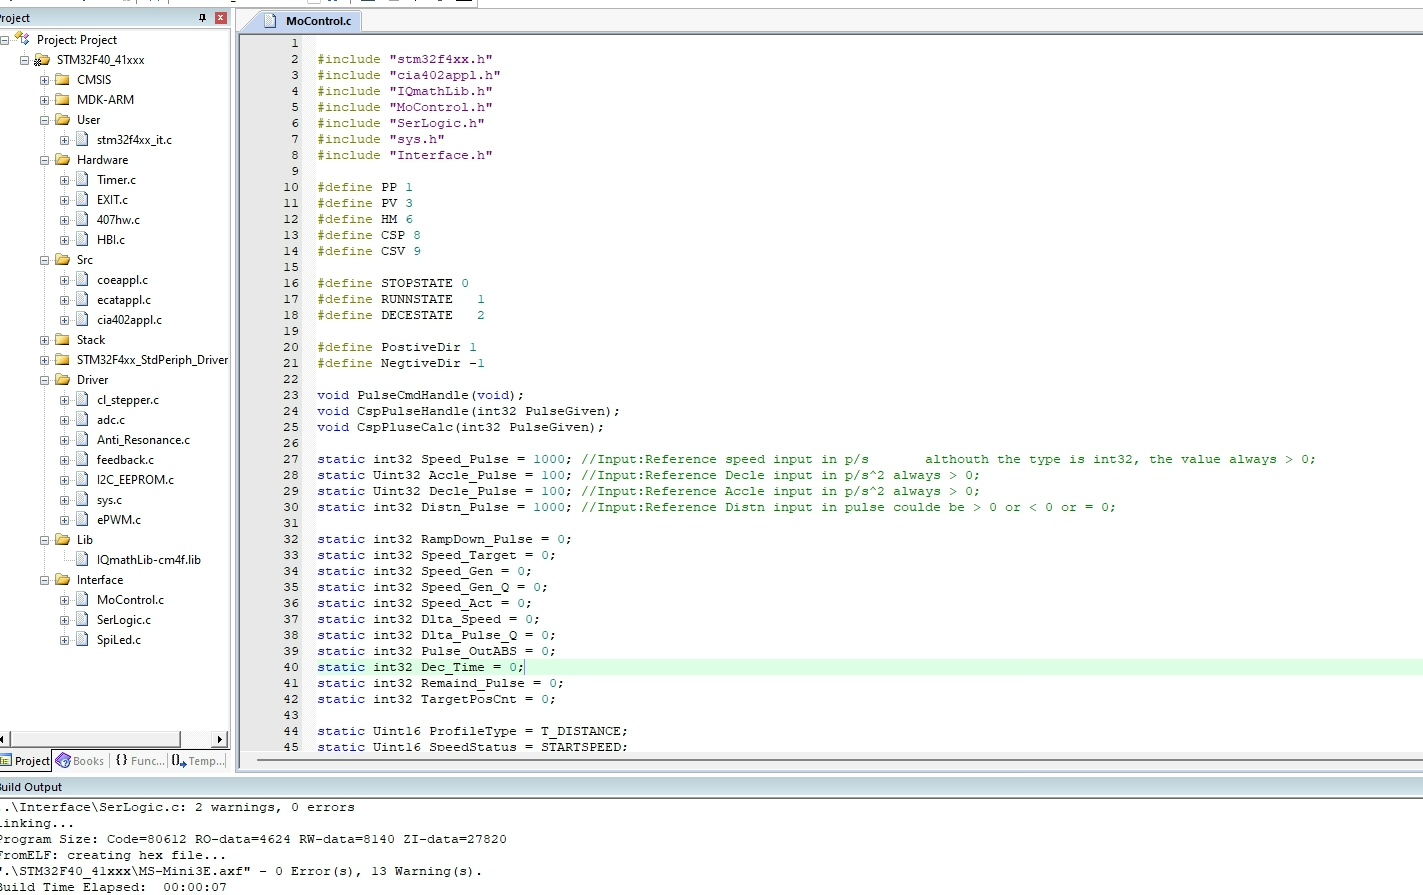1423x895 pixels.
Task: Select the SpiLed.c file icon
Action: click(x=83, y=640)
